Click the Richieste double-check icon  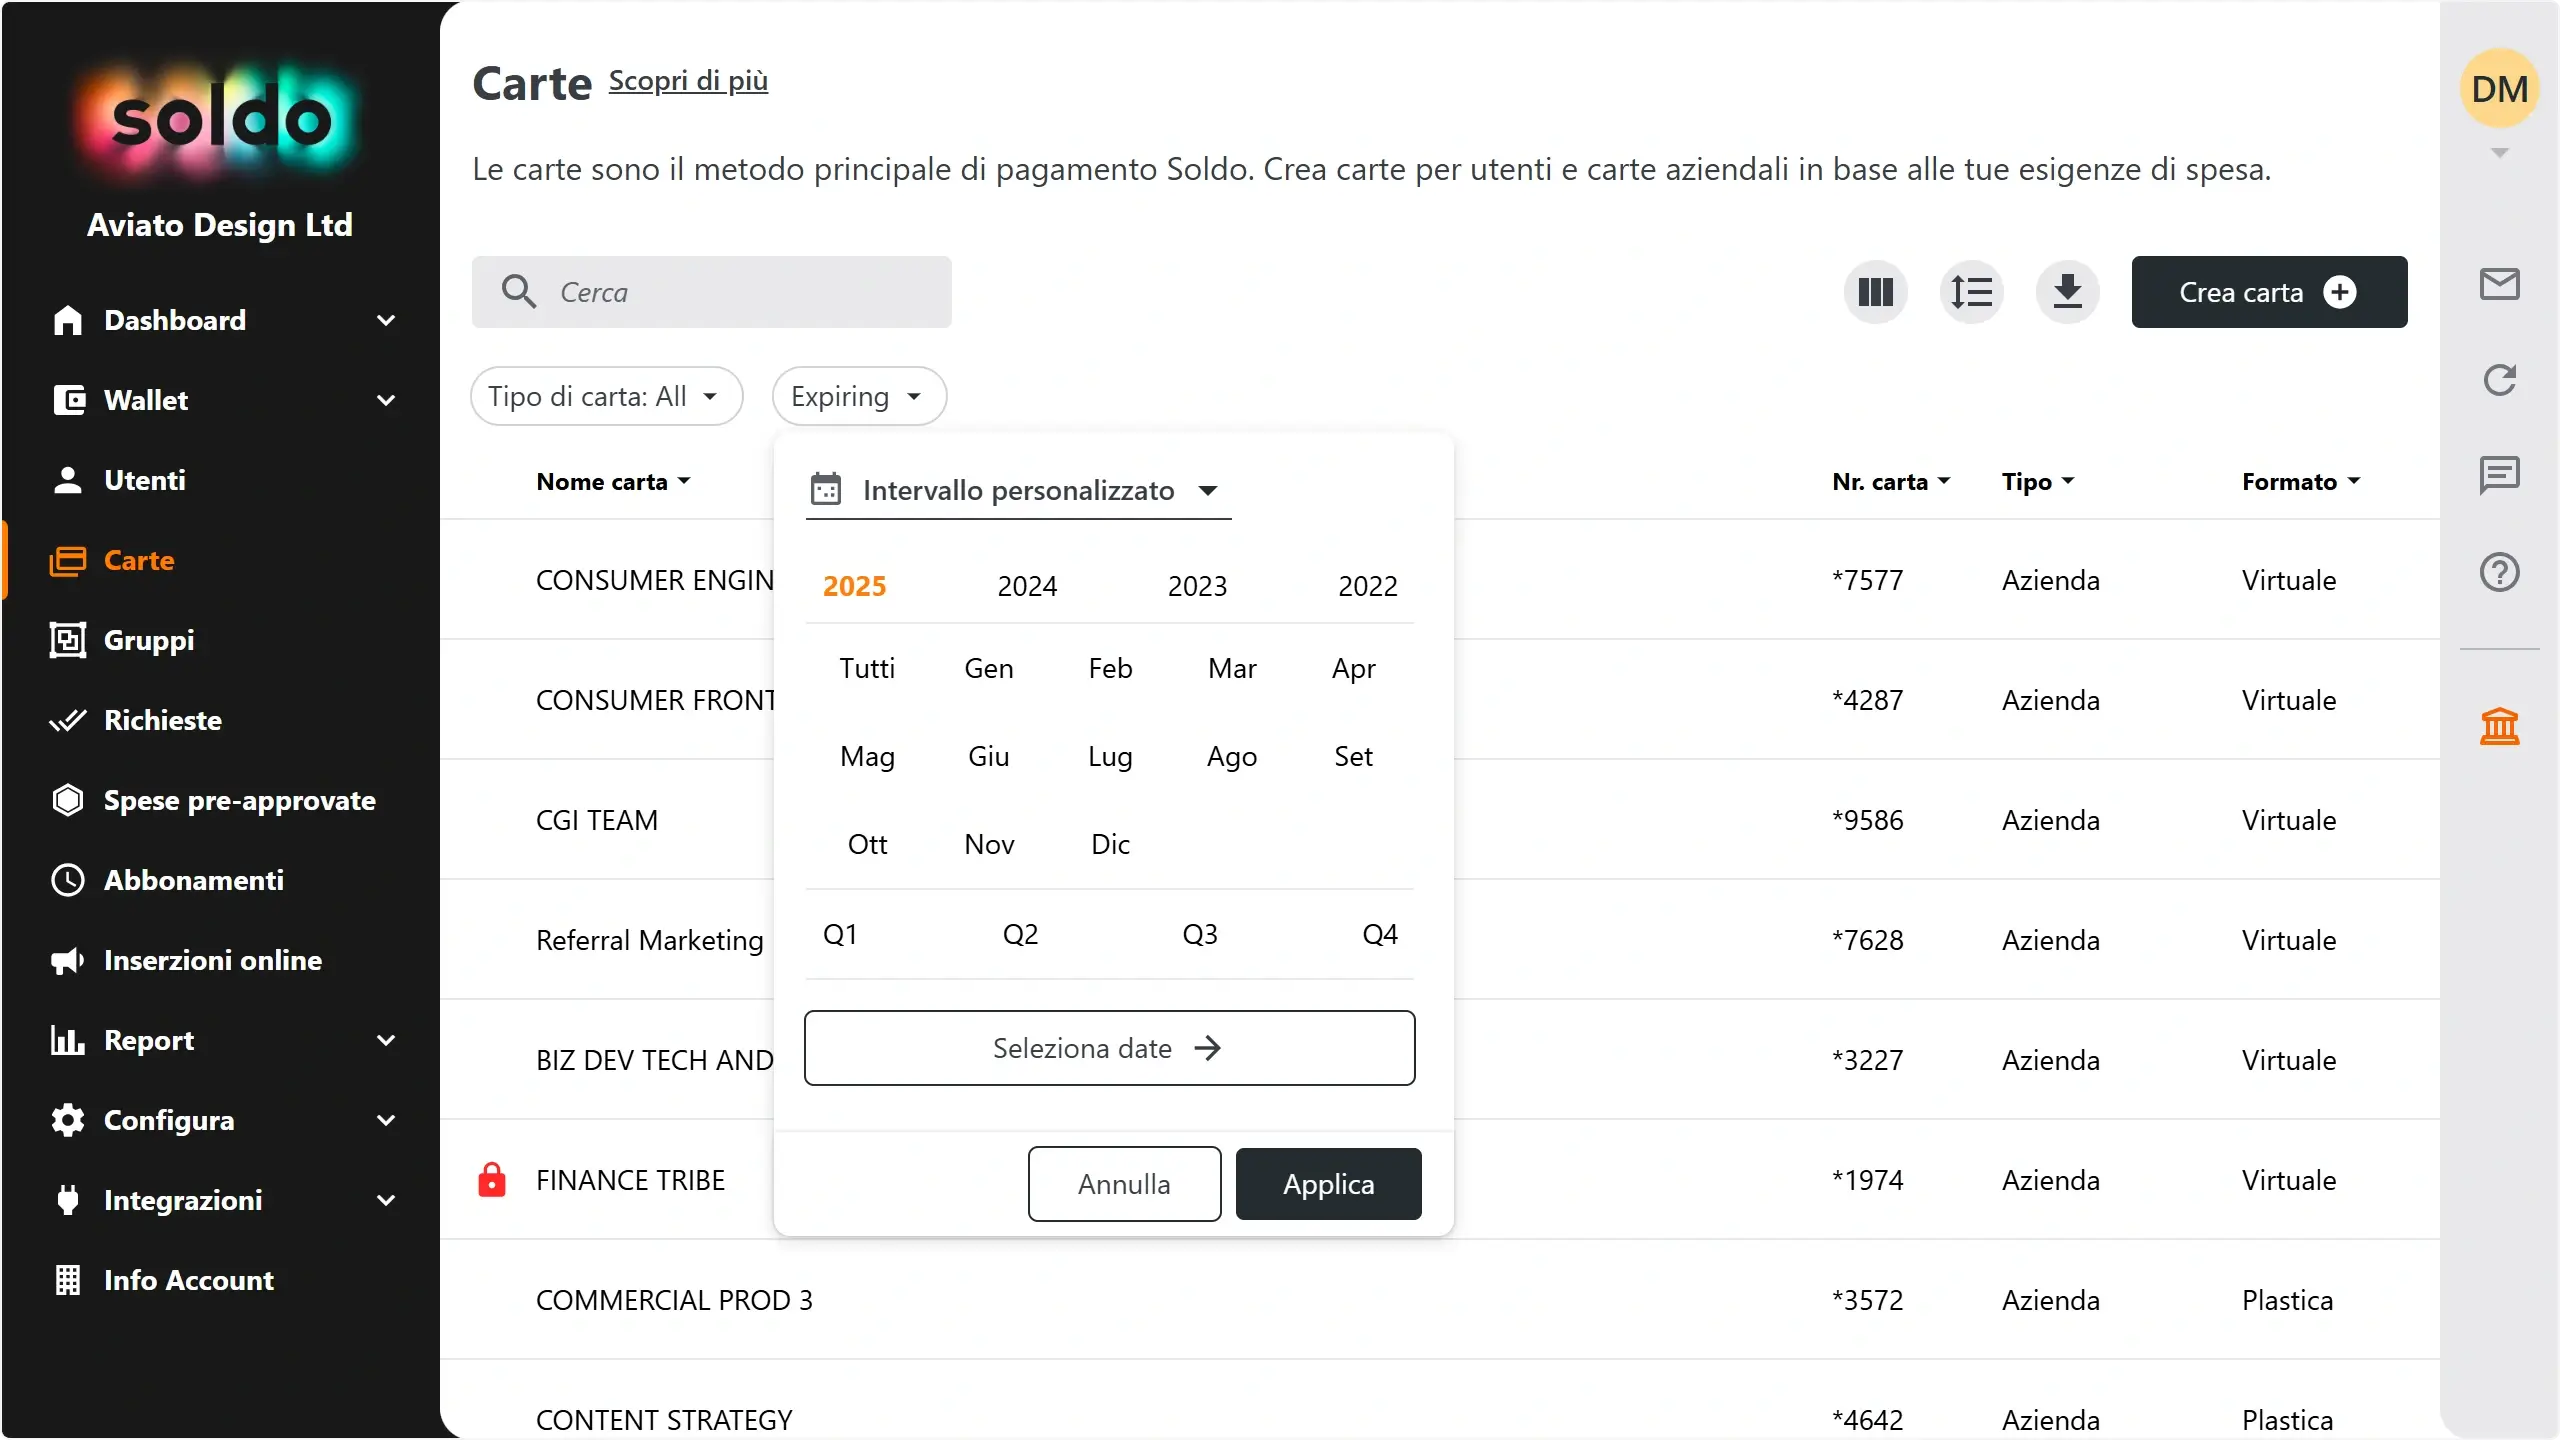click(67, 720)
